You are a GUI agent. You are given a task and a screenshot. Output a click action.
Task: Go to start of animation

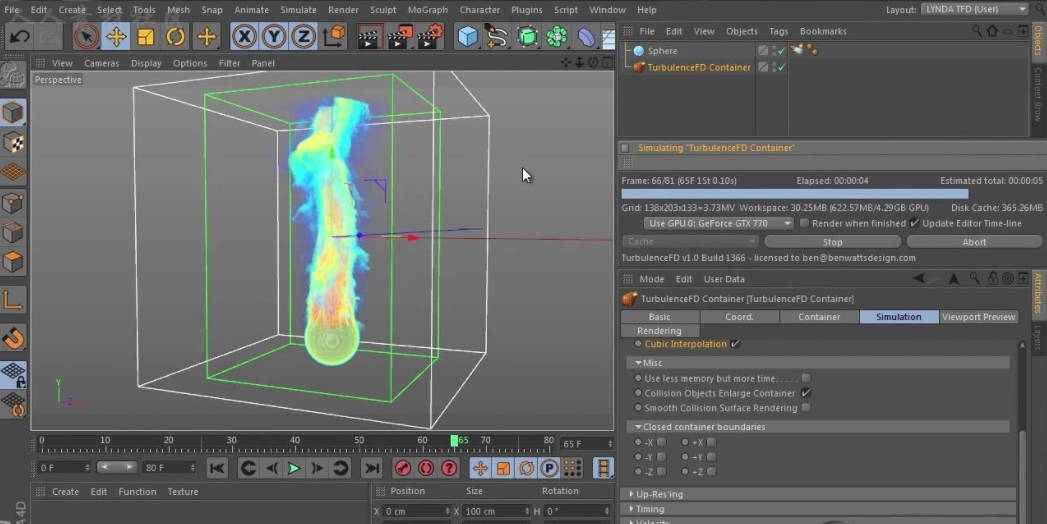coord(216,468)
